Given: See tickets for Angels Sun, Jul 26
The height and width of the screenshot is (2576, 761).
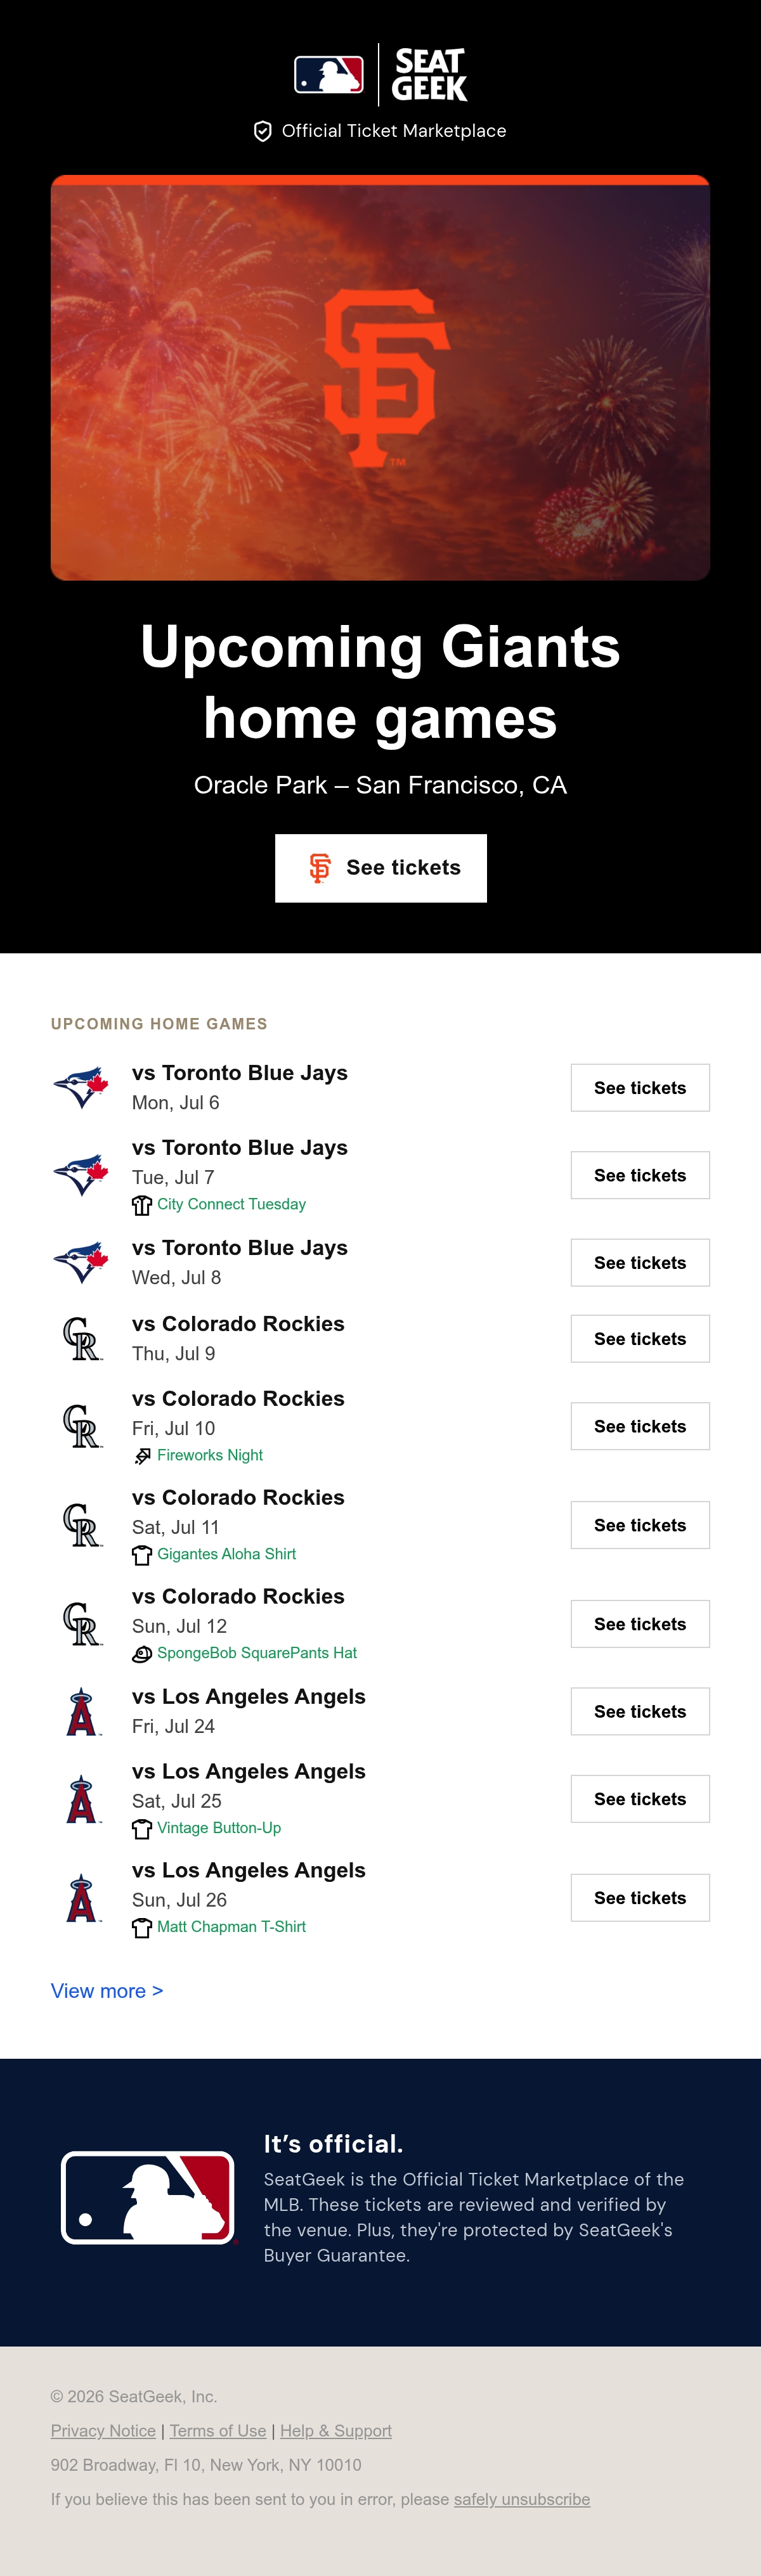Looking at the screenshot, I should [640, 1898].
